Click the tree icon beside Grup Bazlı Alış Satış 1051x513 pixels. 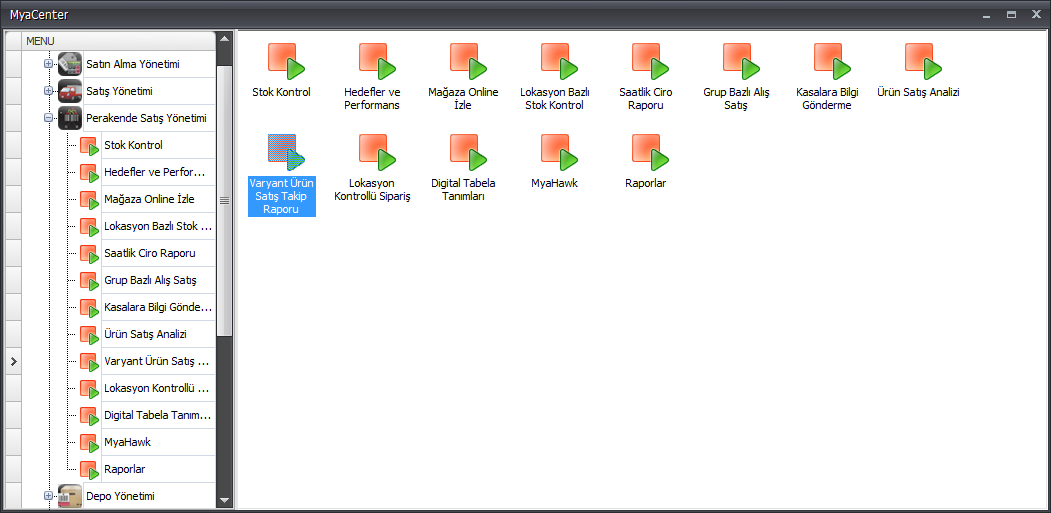pyautogui.click(x=90, y=280)
